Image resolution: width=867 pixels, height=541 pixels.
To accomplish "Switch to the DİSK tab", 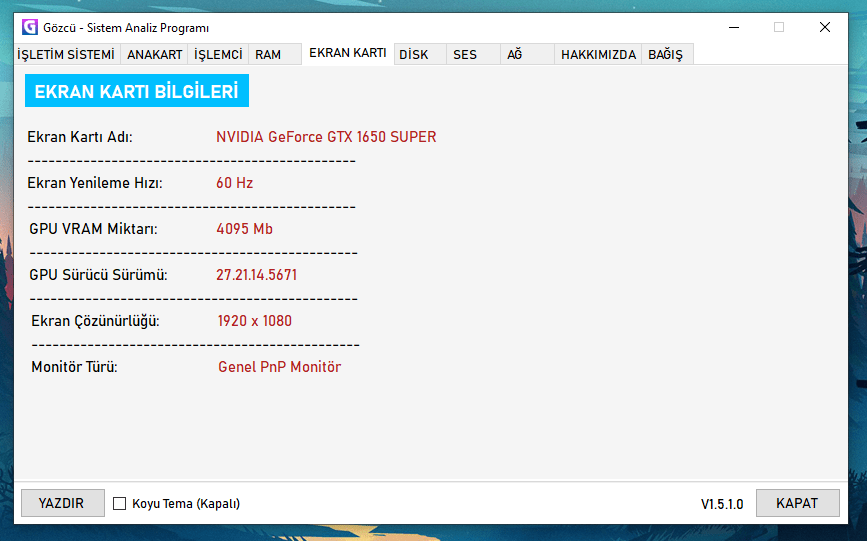I will pos(420,54).
